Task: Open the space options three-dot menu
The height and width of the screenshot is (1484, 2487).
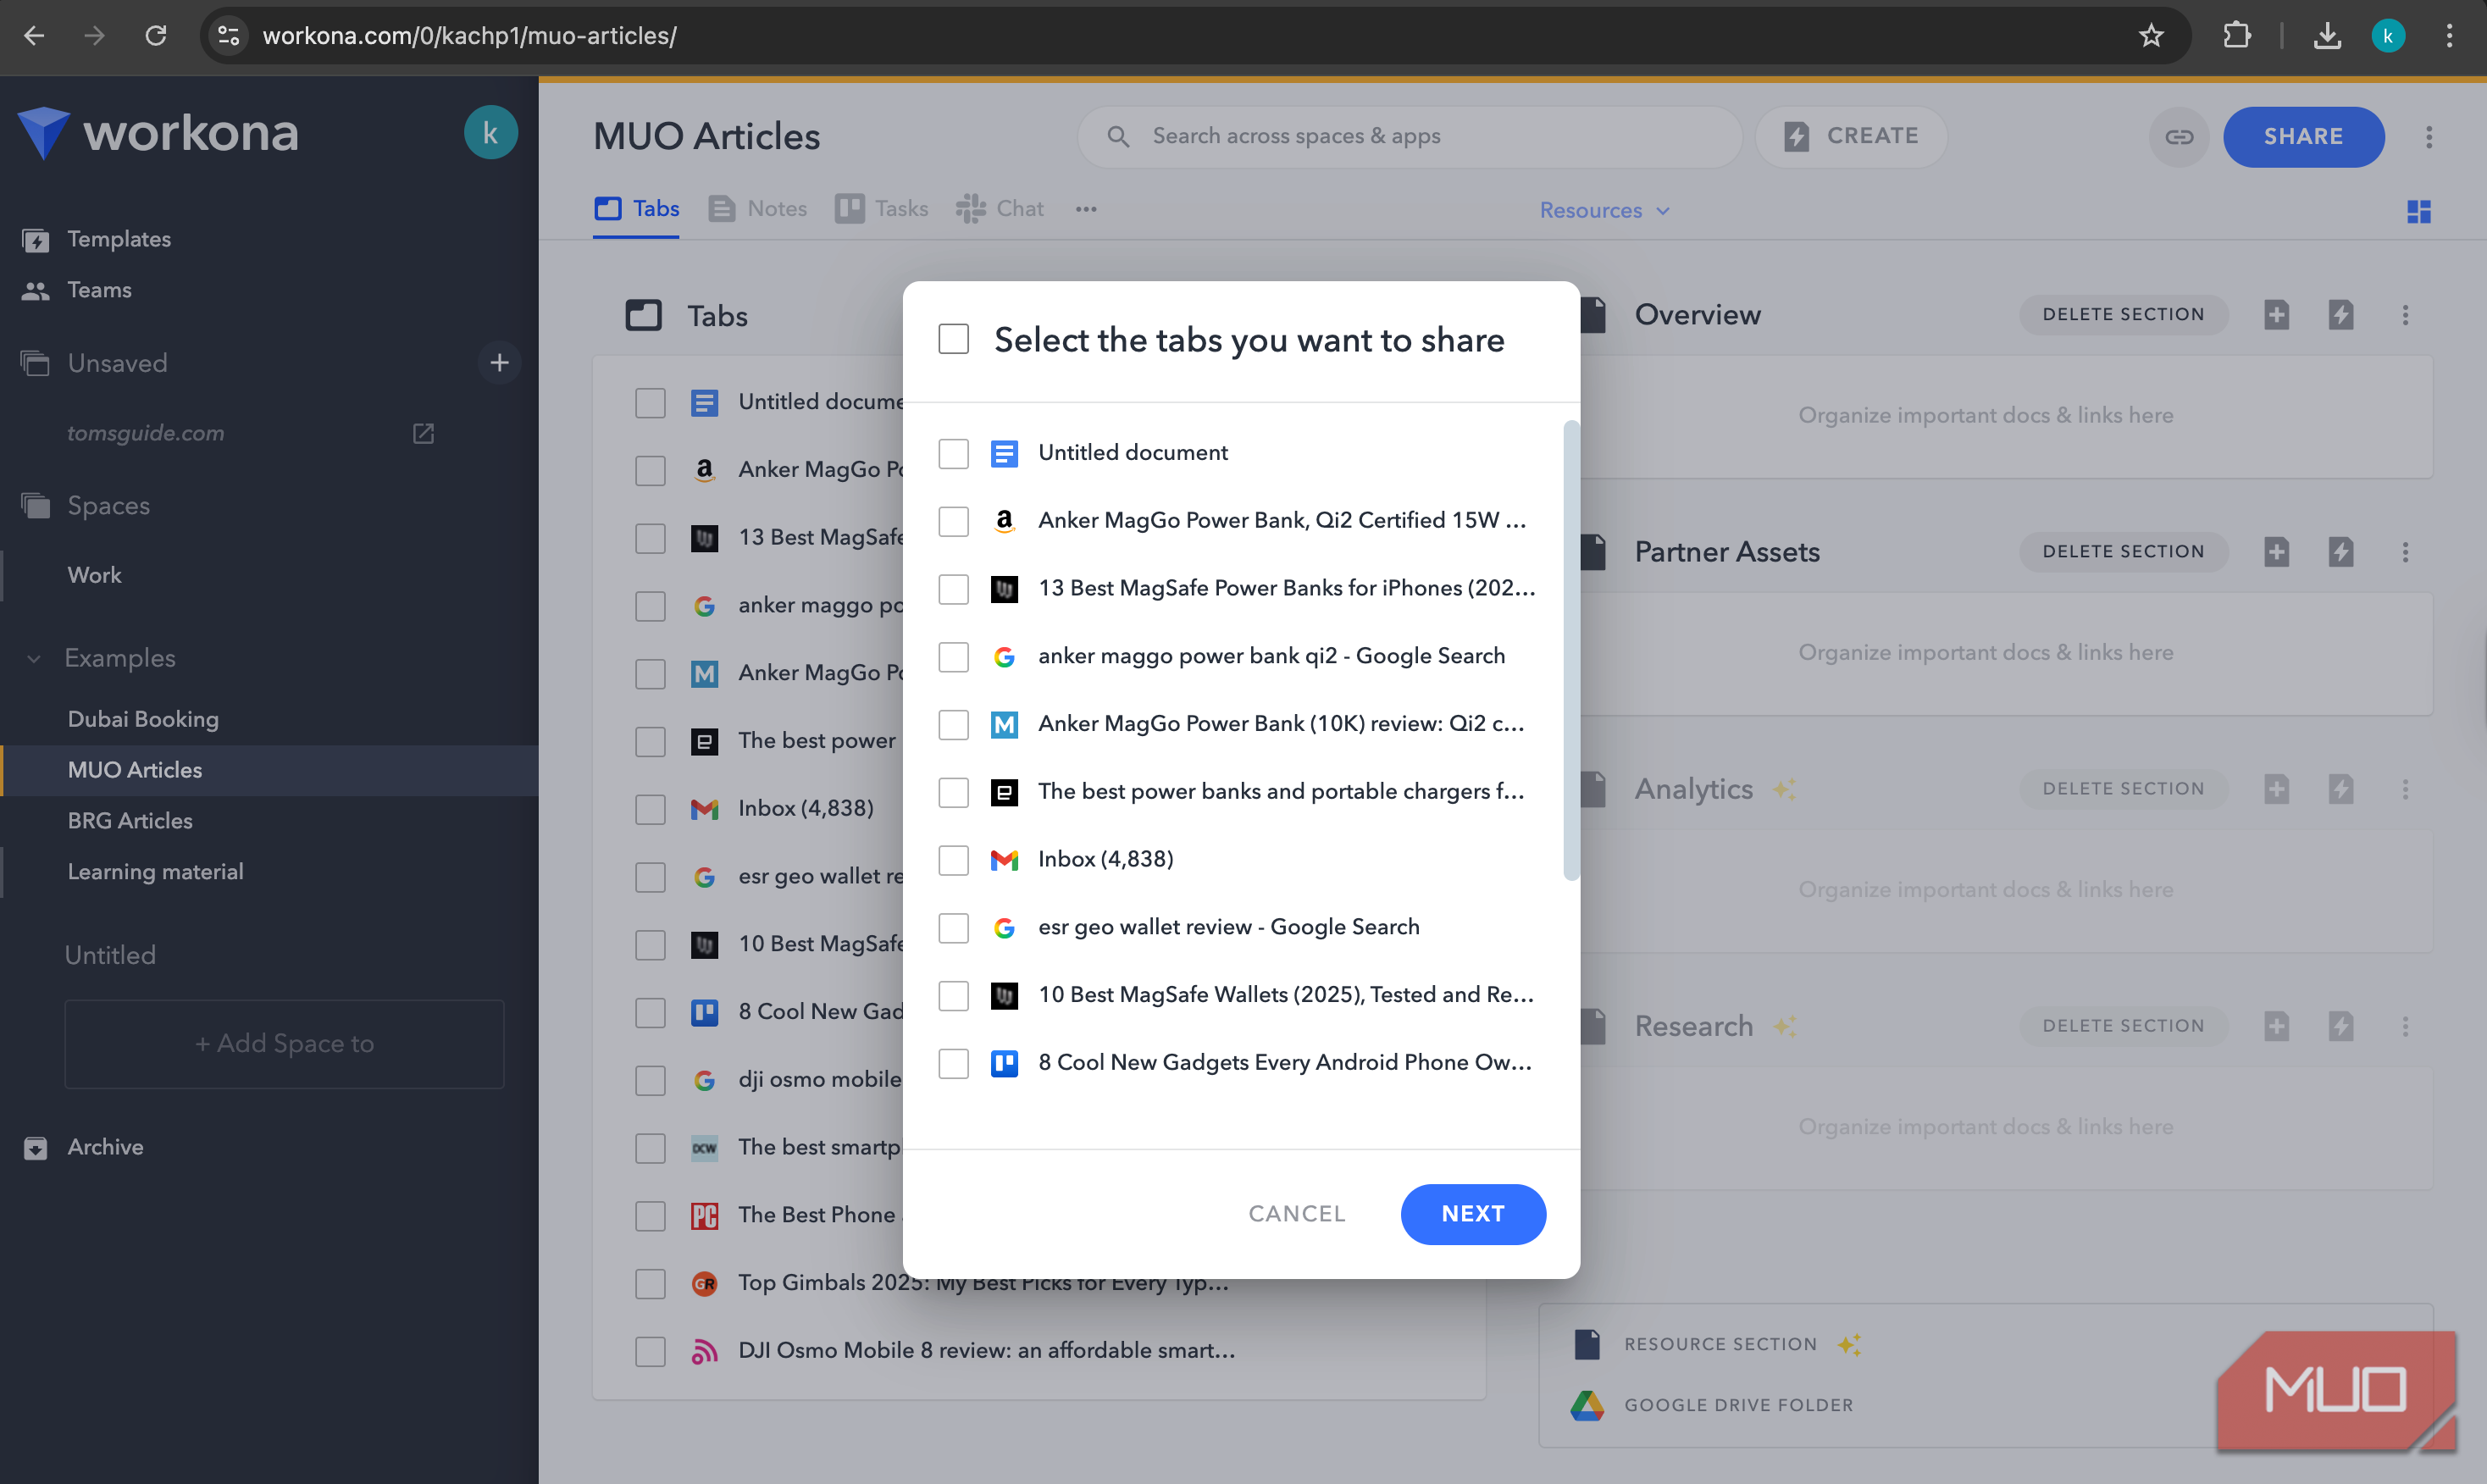Action: [2428, 137]
